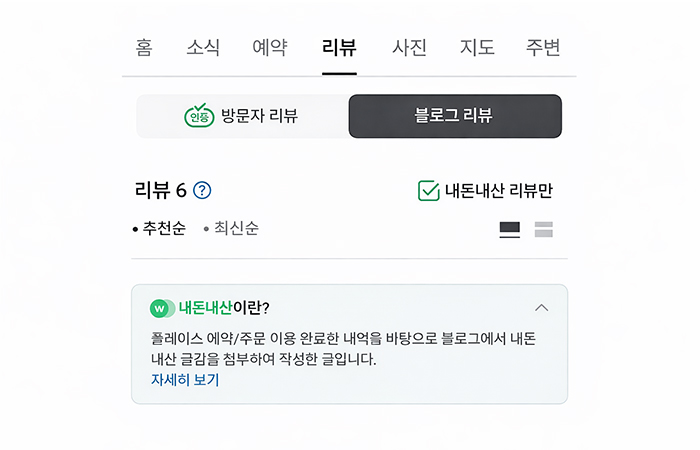Open the 홈 tab
Image resolution: width=700 pixels, height=450 pixels.
(144, 47)
